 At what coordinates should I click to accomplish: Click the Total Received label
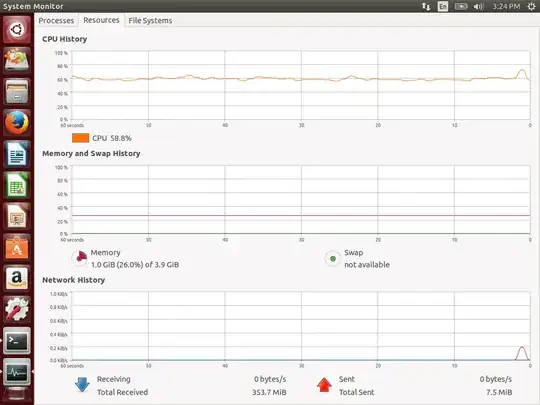pos(123,392)
